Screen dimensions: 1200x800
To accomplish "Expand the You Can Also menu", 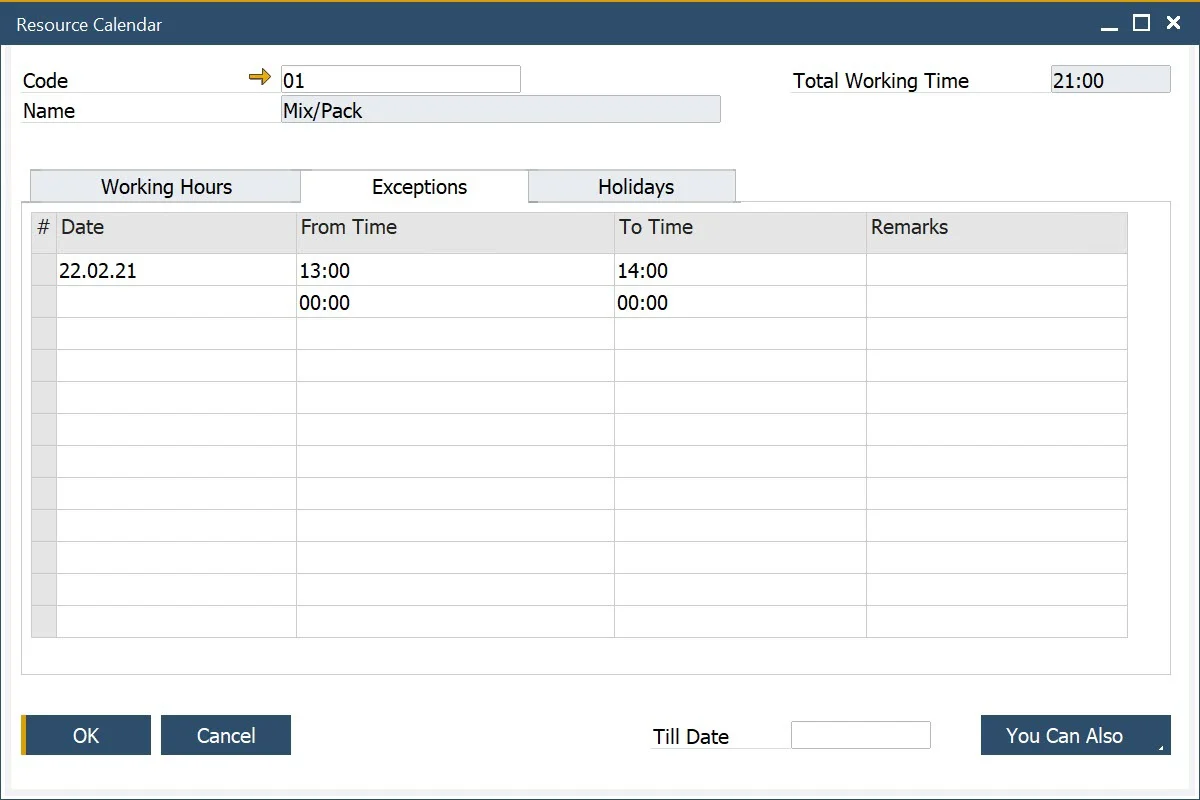I will click(x=1075, y=735).
